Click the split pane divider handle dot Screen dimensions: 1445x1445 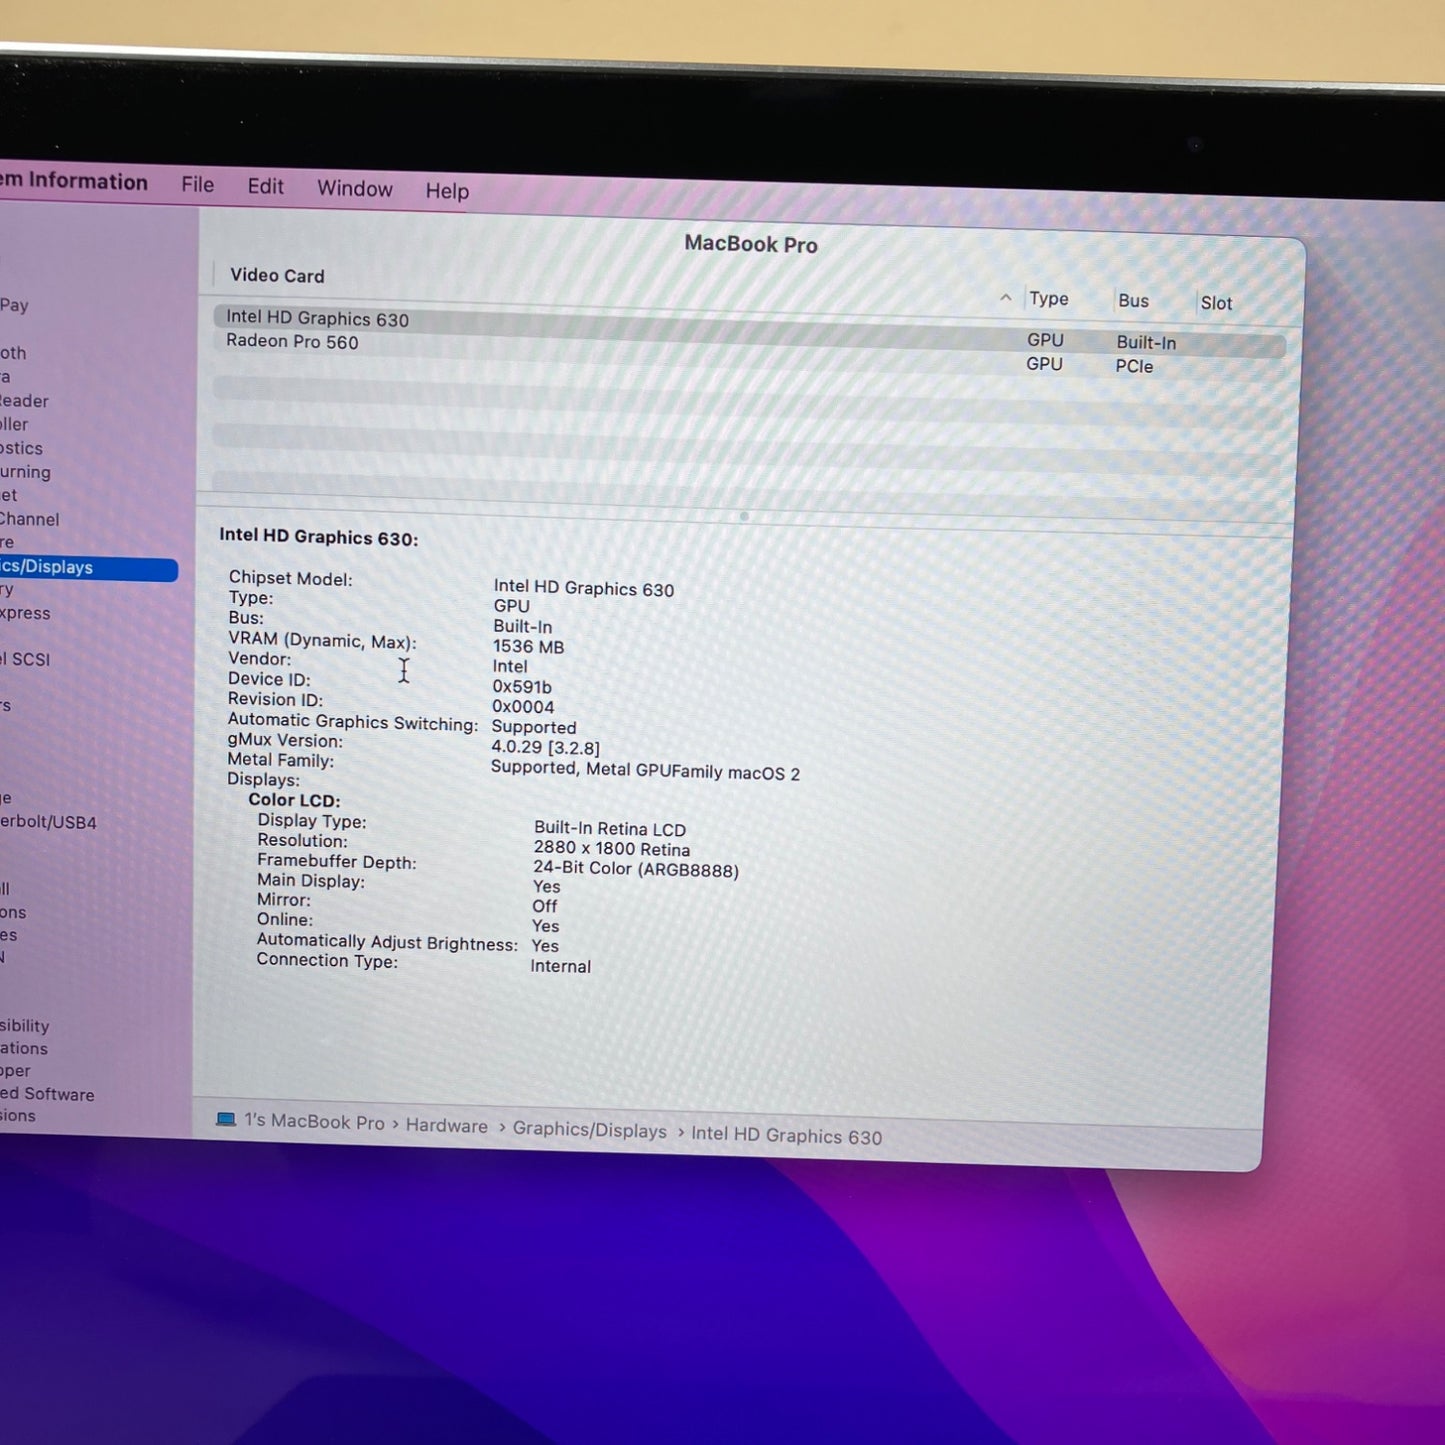(744, 516)
